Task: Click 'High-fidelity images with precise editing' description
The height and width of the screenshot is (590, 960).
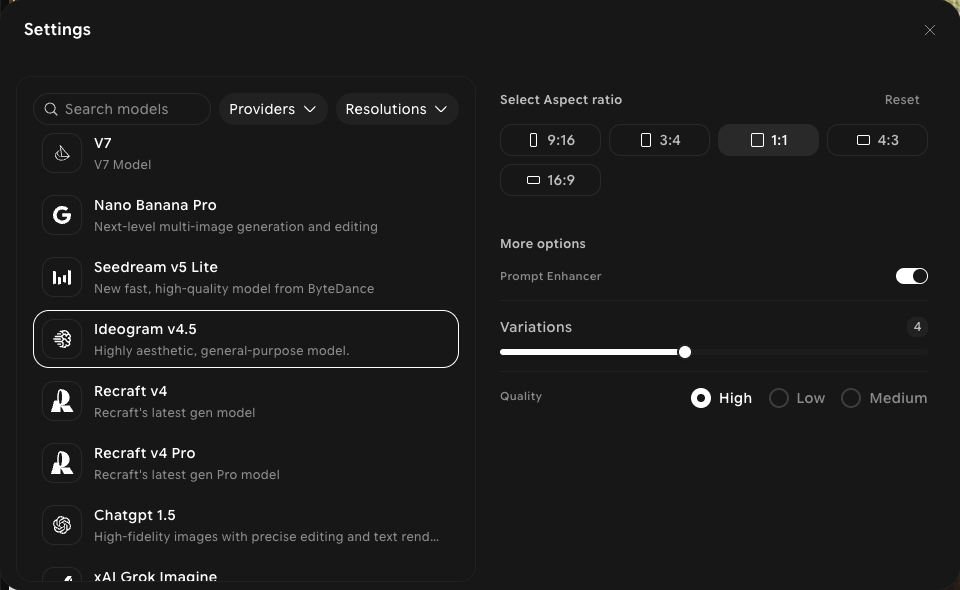Action: pyautogui.click(x=266, y=537)
